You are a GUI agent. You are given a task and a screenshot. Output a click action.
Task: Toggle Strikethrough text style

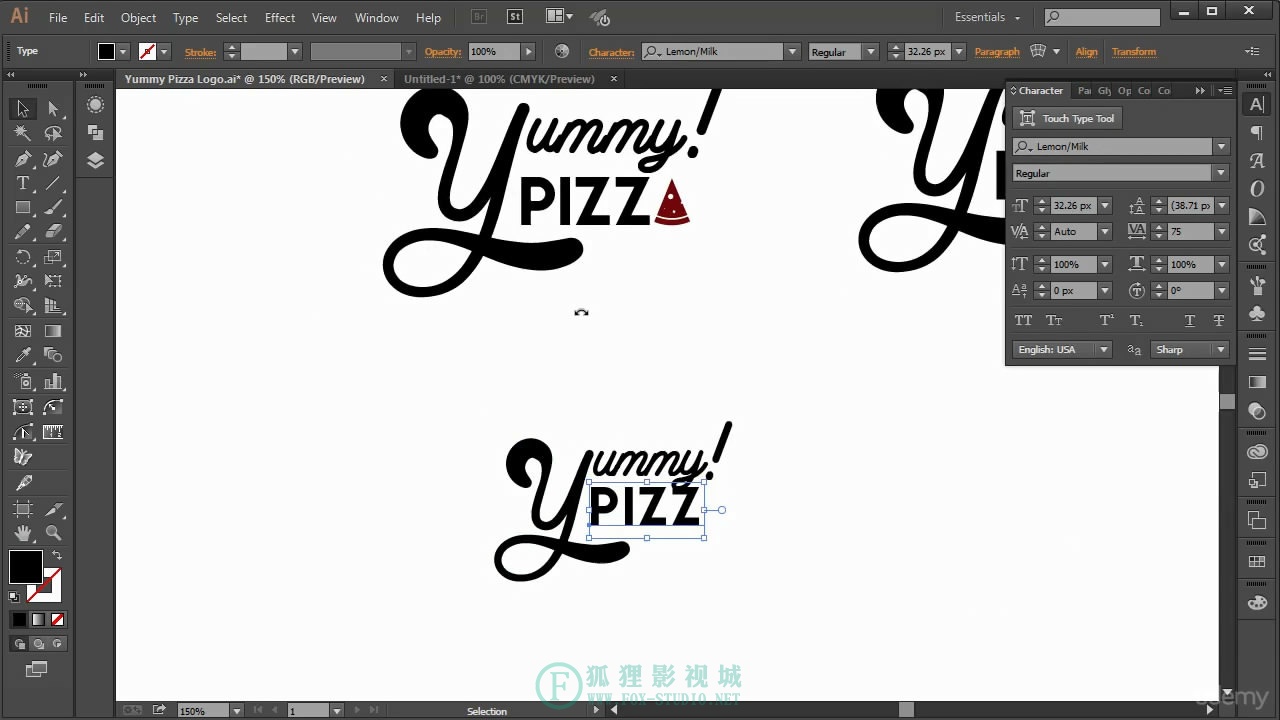(1218, 321)
